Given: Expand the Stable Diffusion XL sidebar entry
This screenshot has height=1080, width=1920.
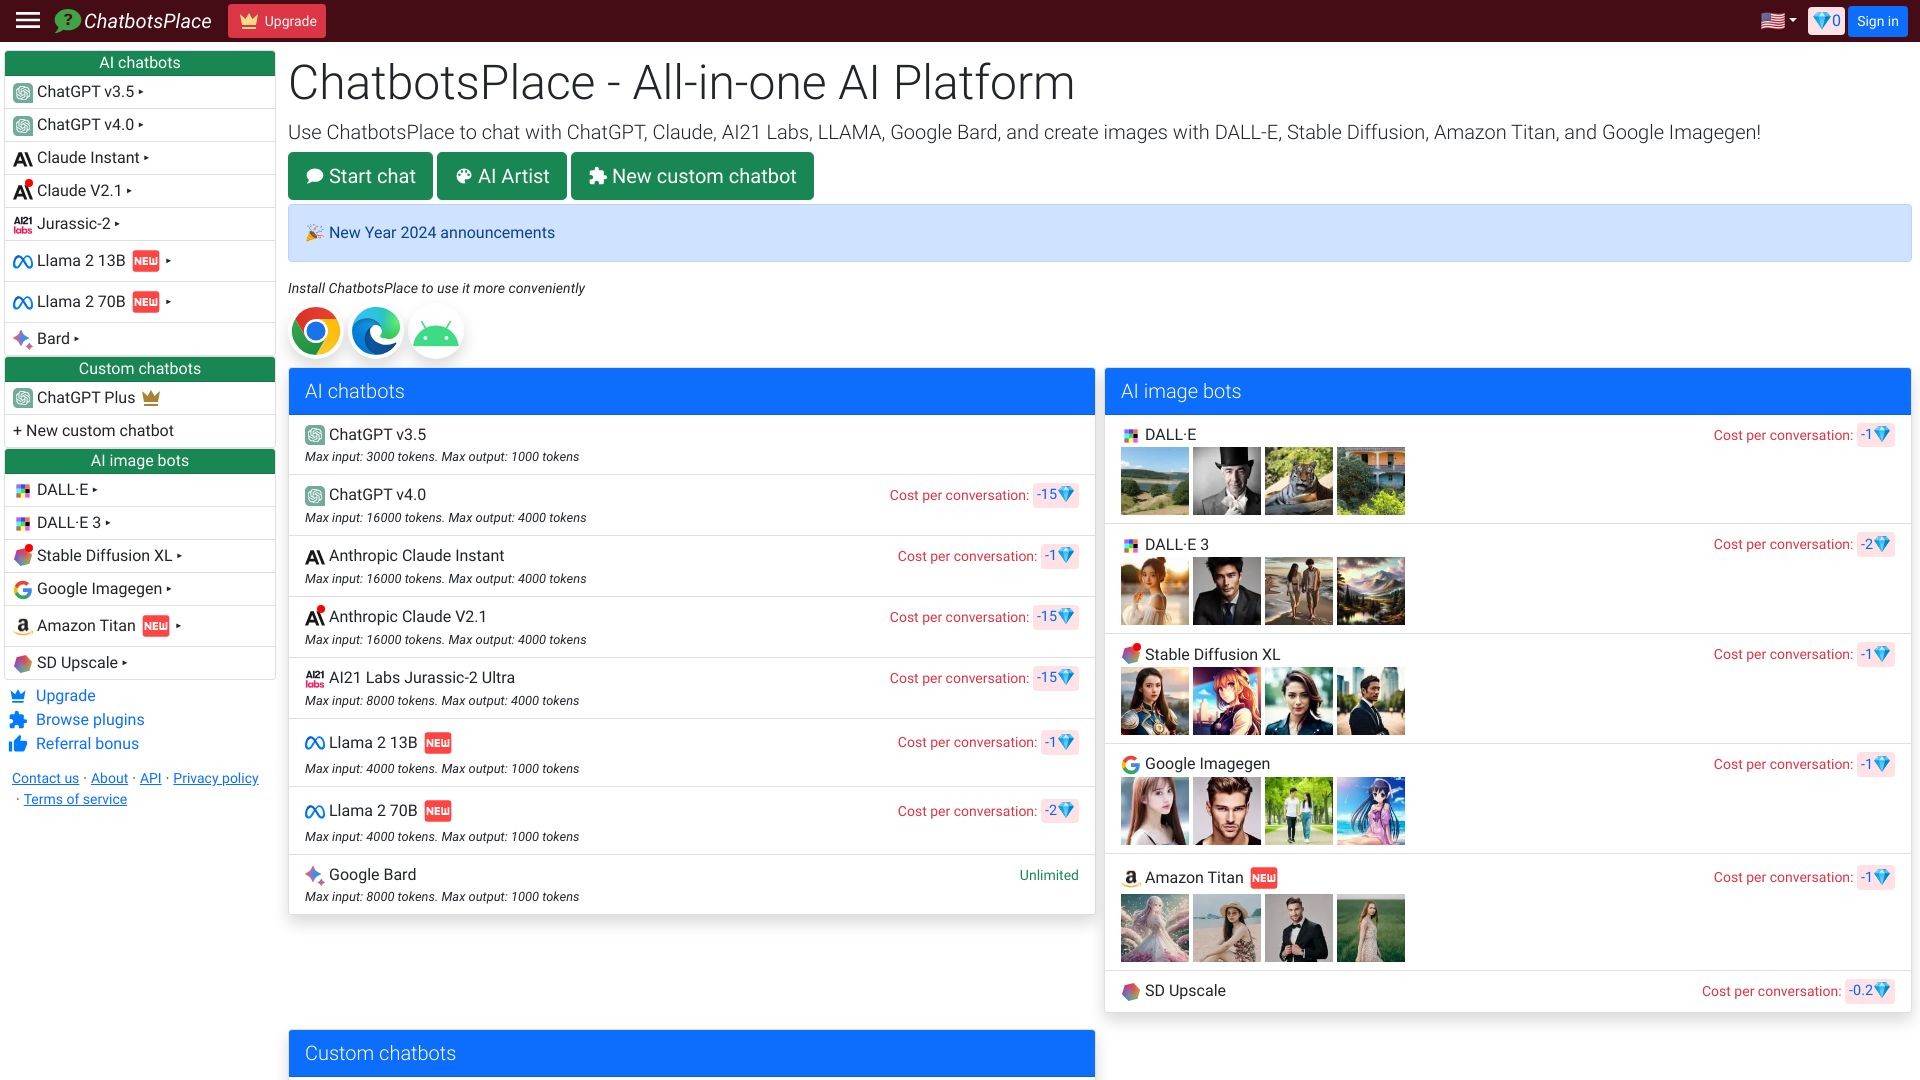Looking at the screenshot, I should [x=107, y=555].
